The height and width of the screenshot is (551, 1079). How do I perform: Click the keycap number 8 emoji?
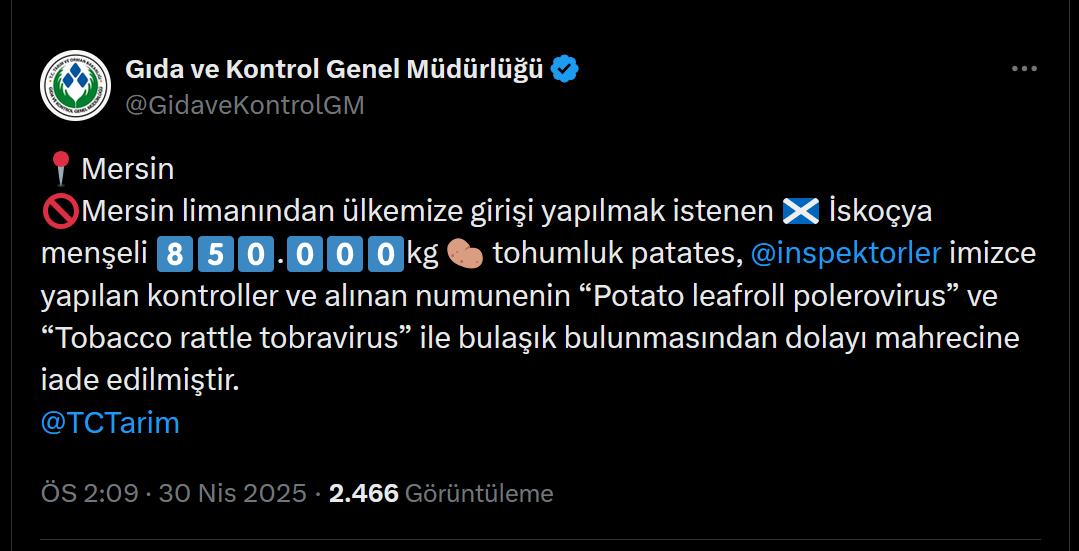[174, 255]
